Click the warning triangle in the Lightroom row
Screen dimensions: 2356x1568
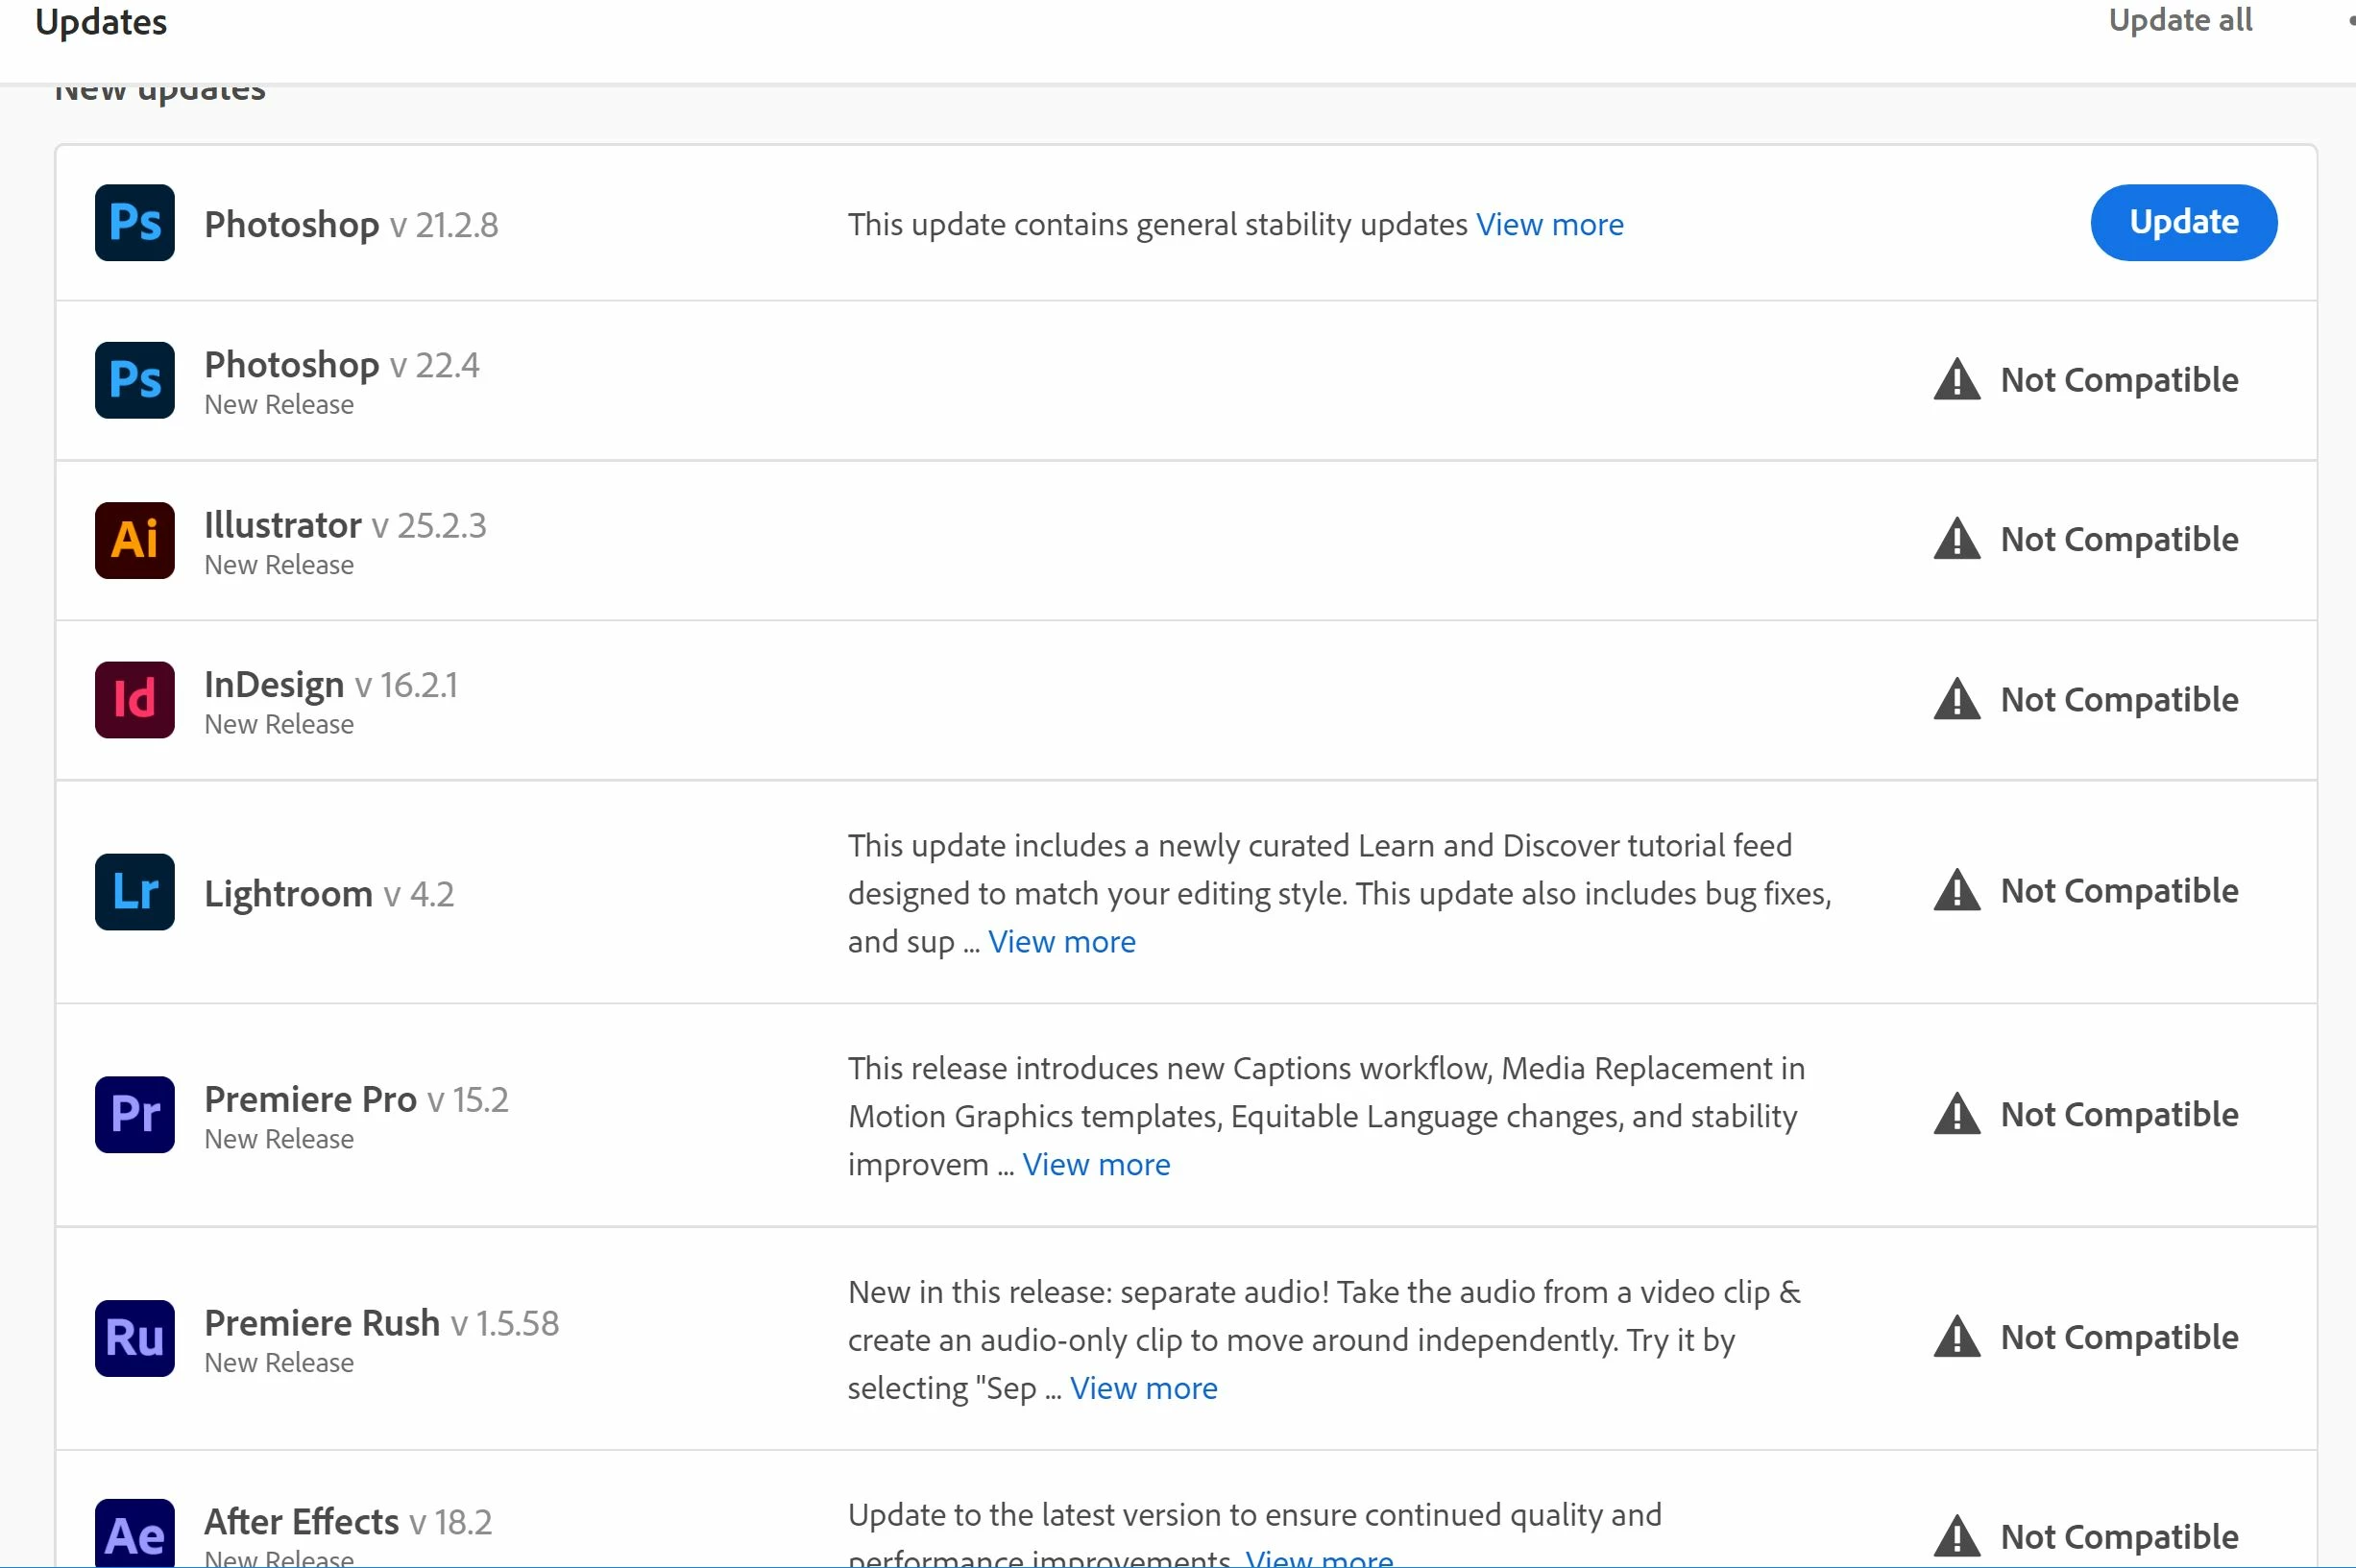coord(1957,891)
